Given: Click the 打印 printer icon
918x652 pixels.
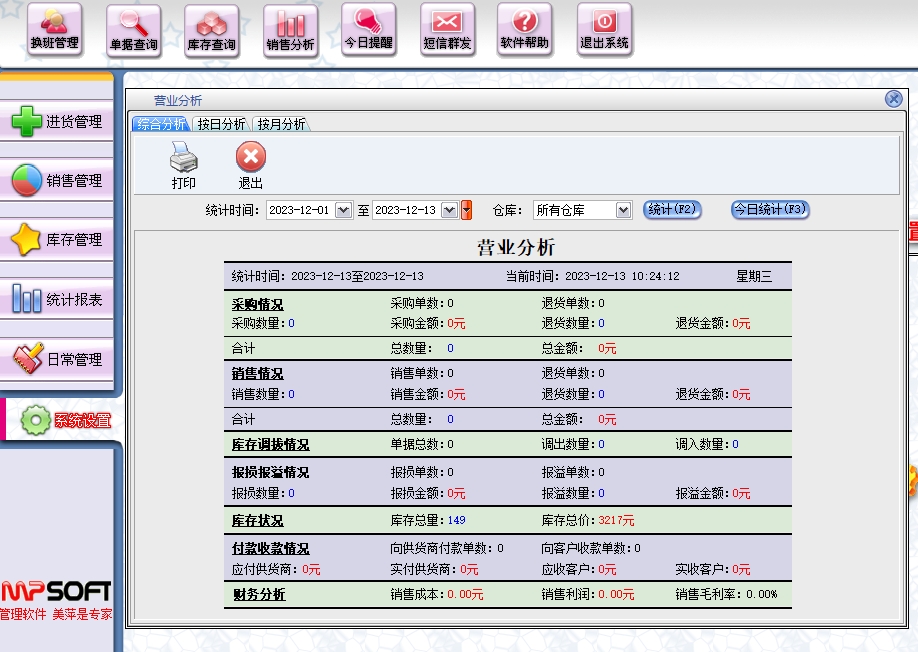Looking at the screenshot, I should (184, 164).
